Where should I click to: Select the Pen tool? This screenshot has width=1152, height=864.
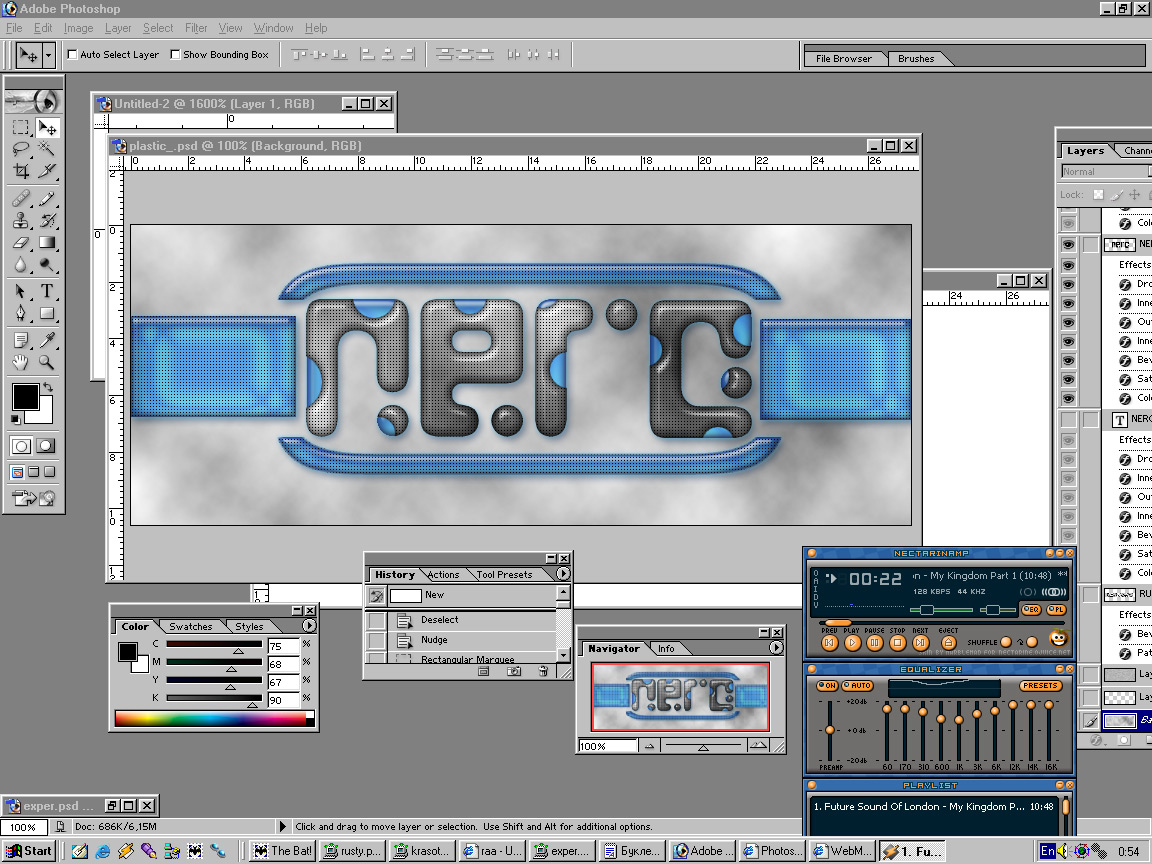tap(21, 314)
